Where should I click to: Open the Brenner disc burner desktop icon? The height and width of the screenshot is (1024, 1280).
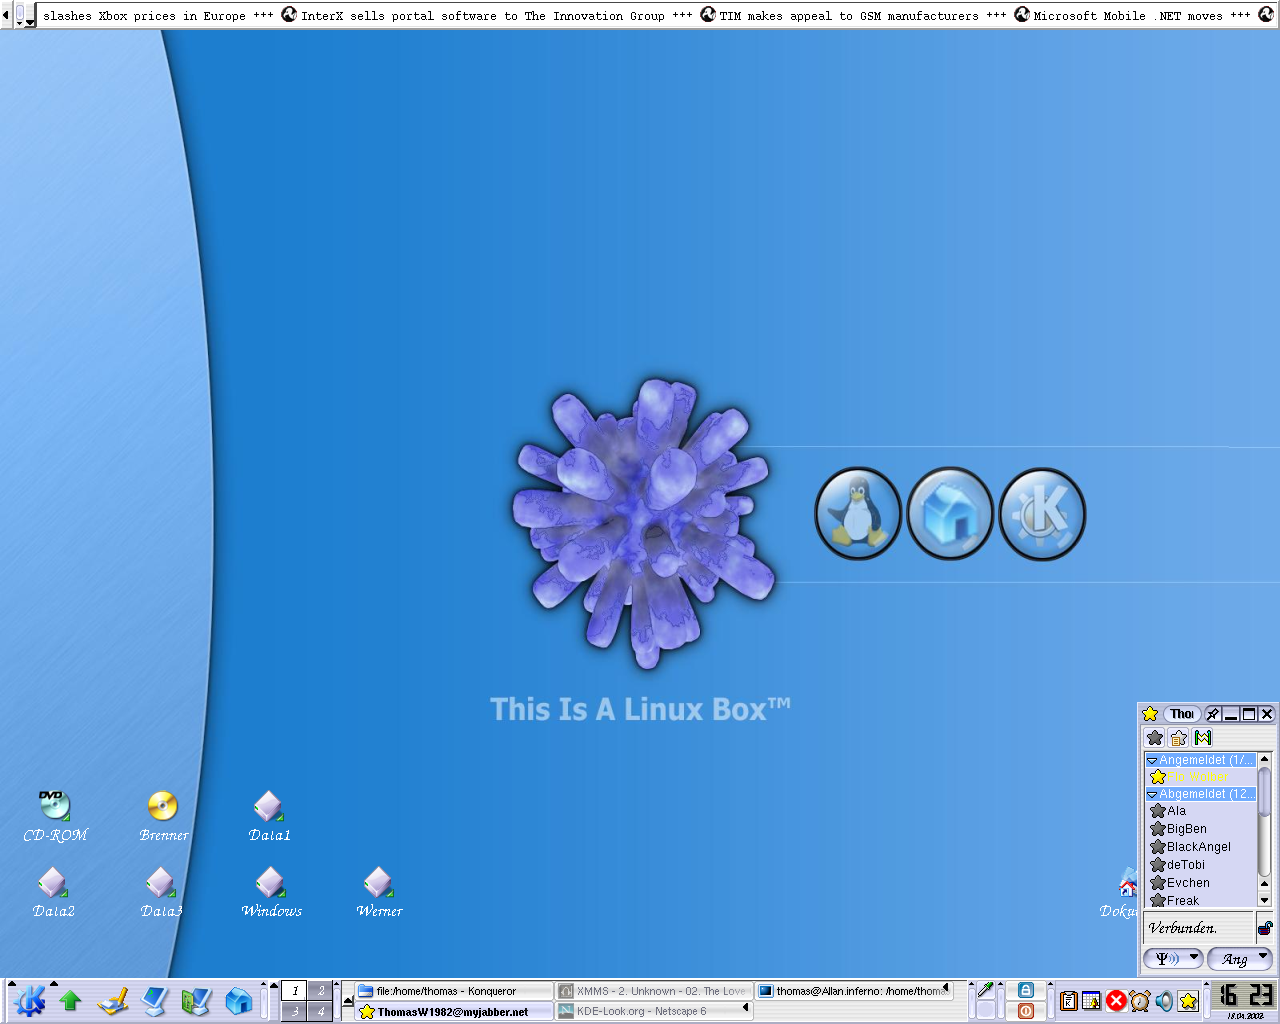click(163, 816)
